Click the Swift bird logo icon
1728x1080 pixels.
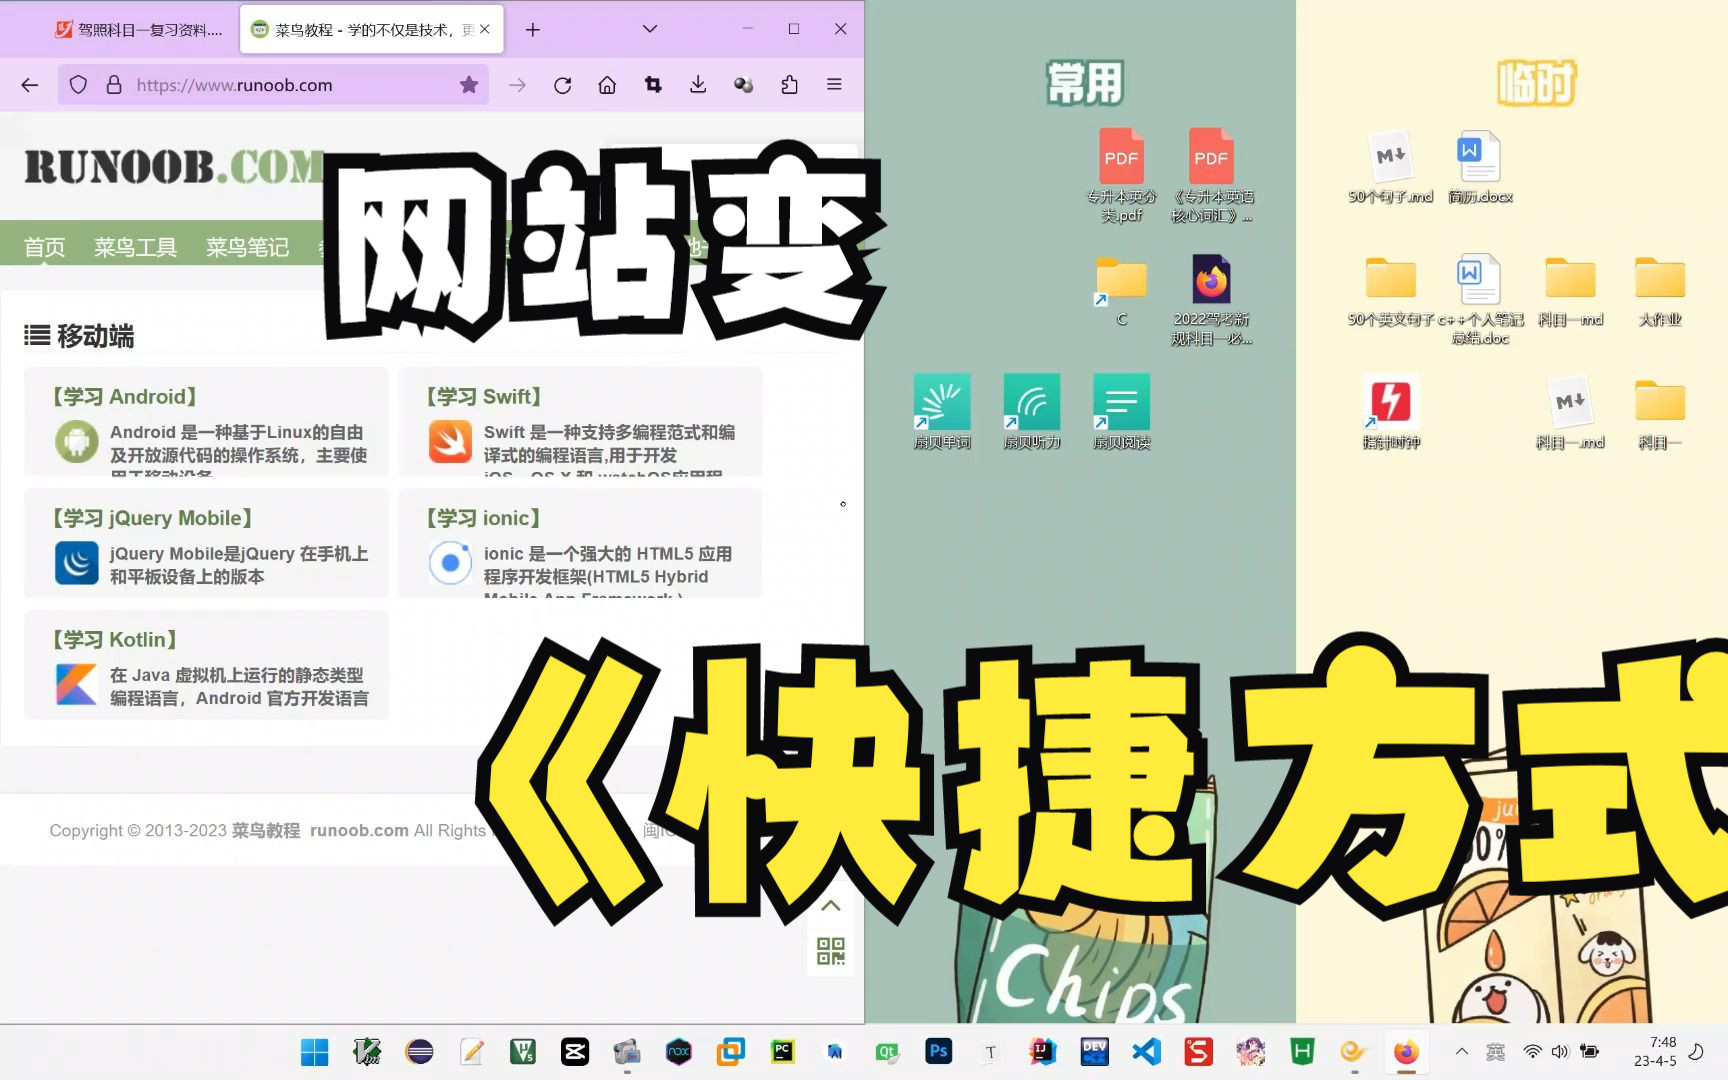tap(450, 442)
